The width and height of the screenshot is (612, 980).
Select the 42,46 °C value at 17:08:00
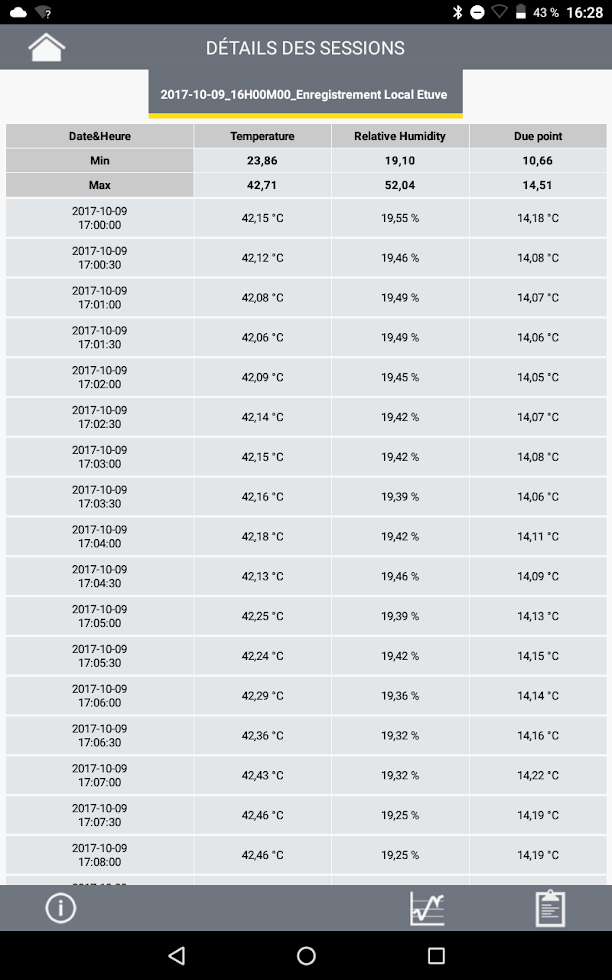263,855
